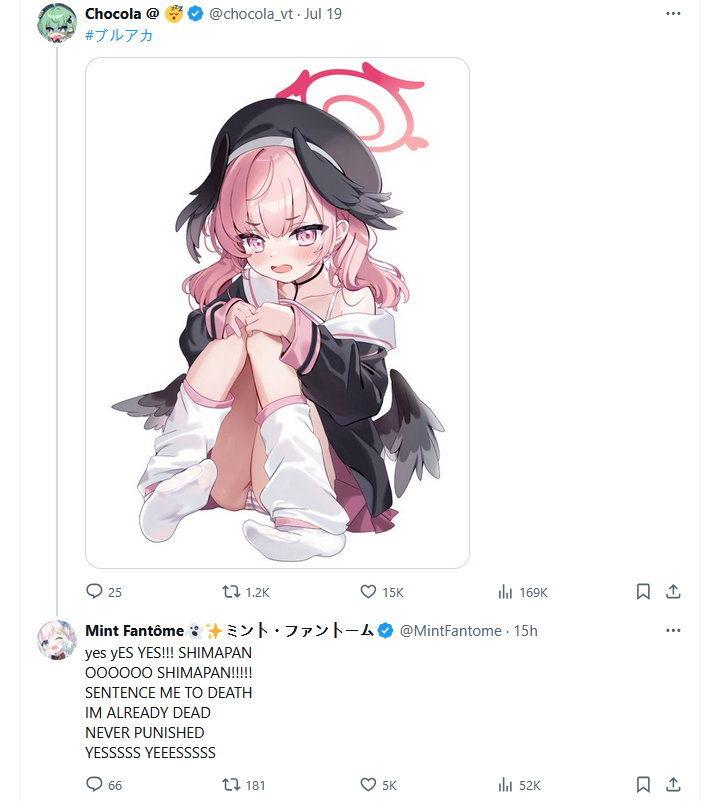Bookmark Chocola's post
The width and height of the screenshot is (713, 801).
(x=643, y=592)
